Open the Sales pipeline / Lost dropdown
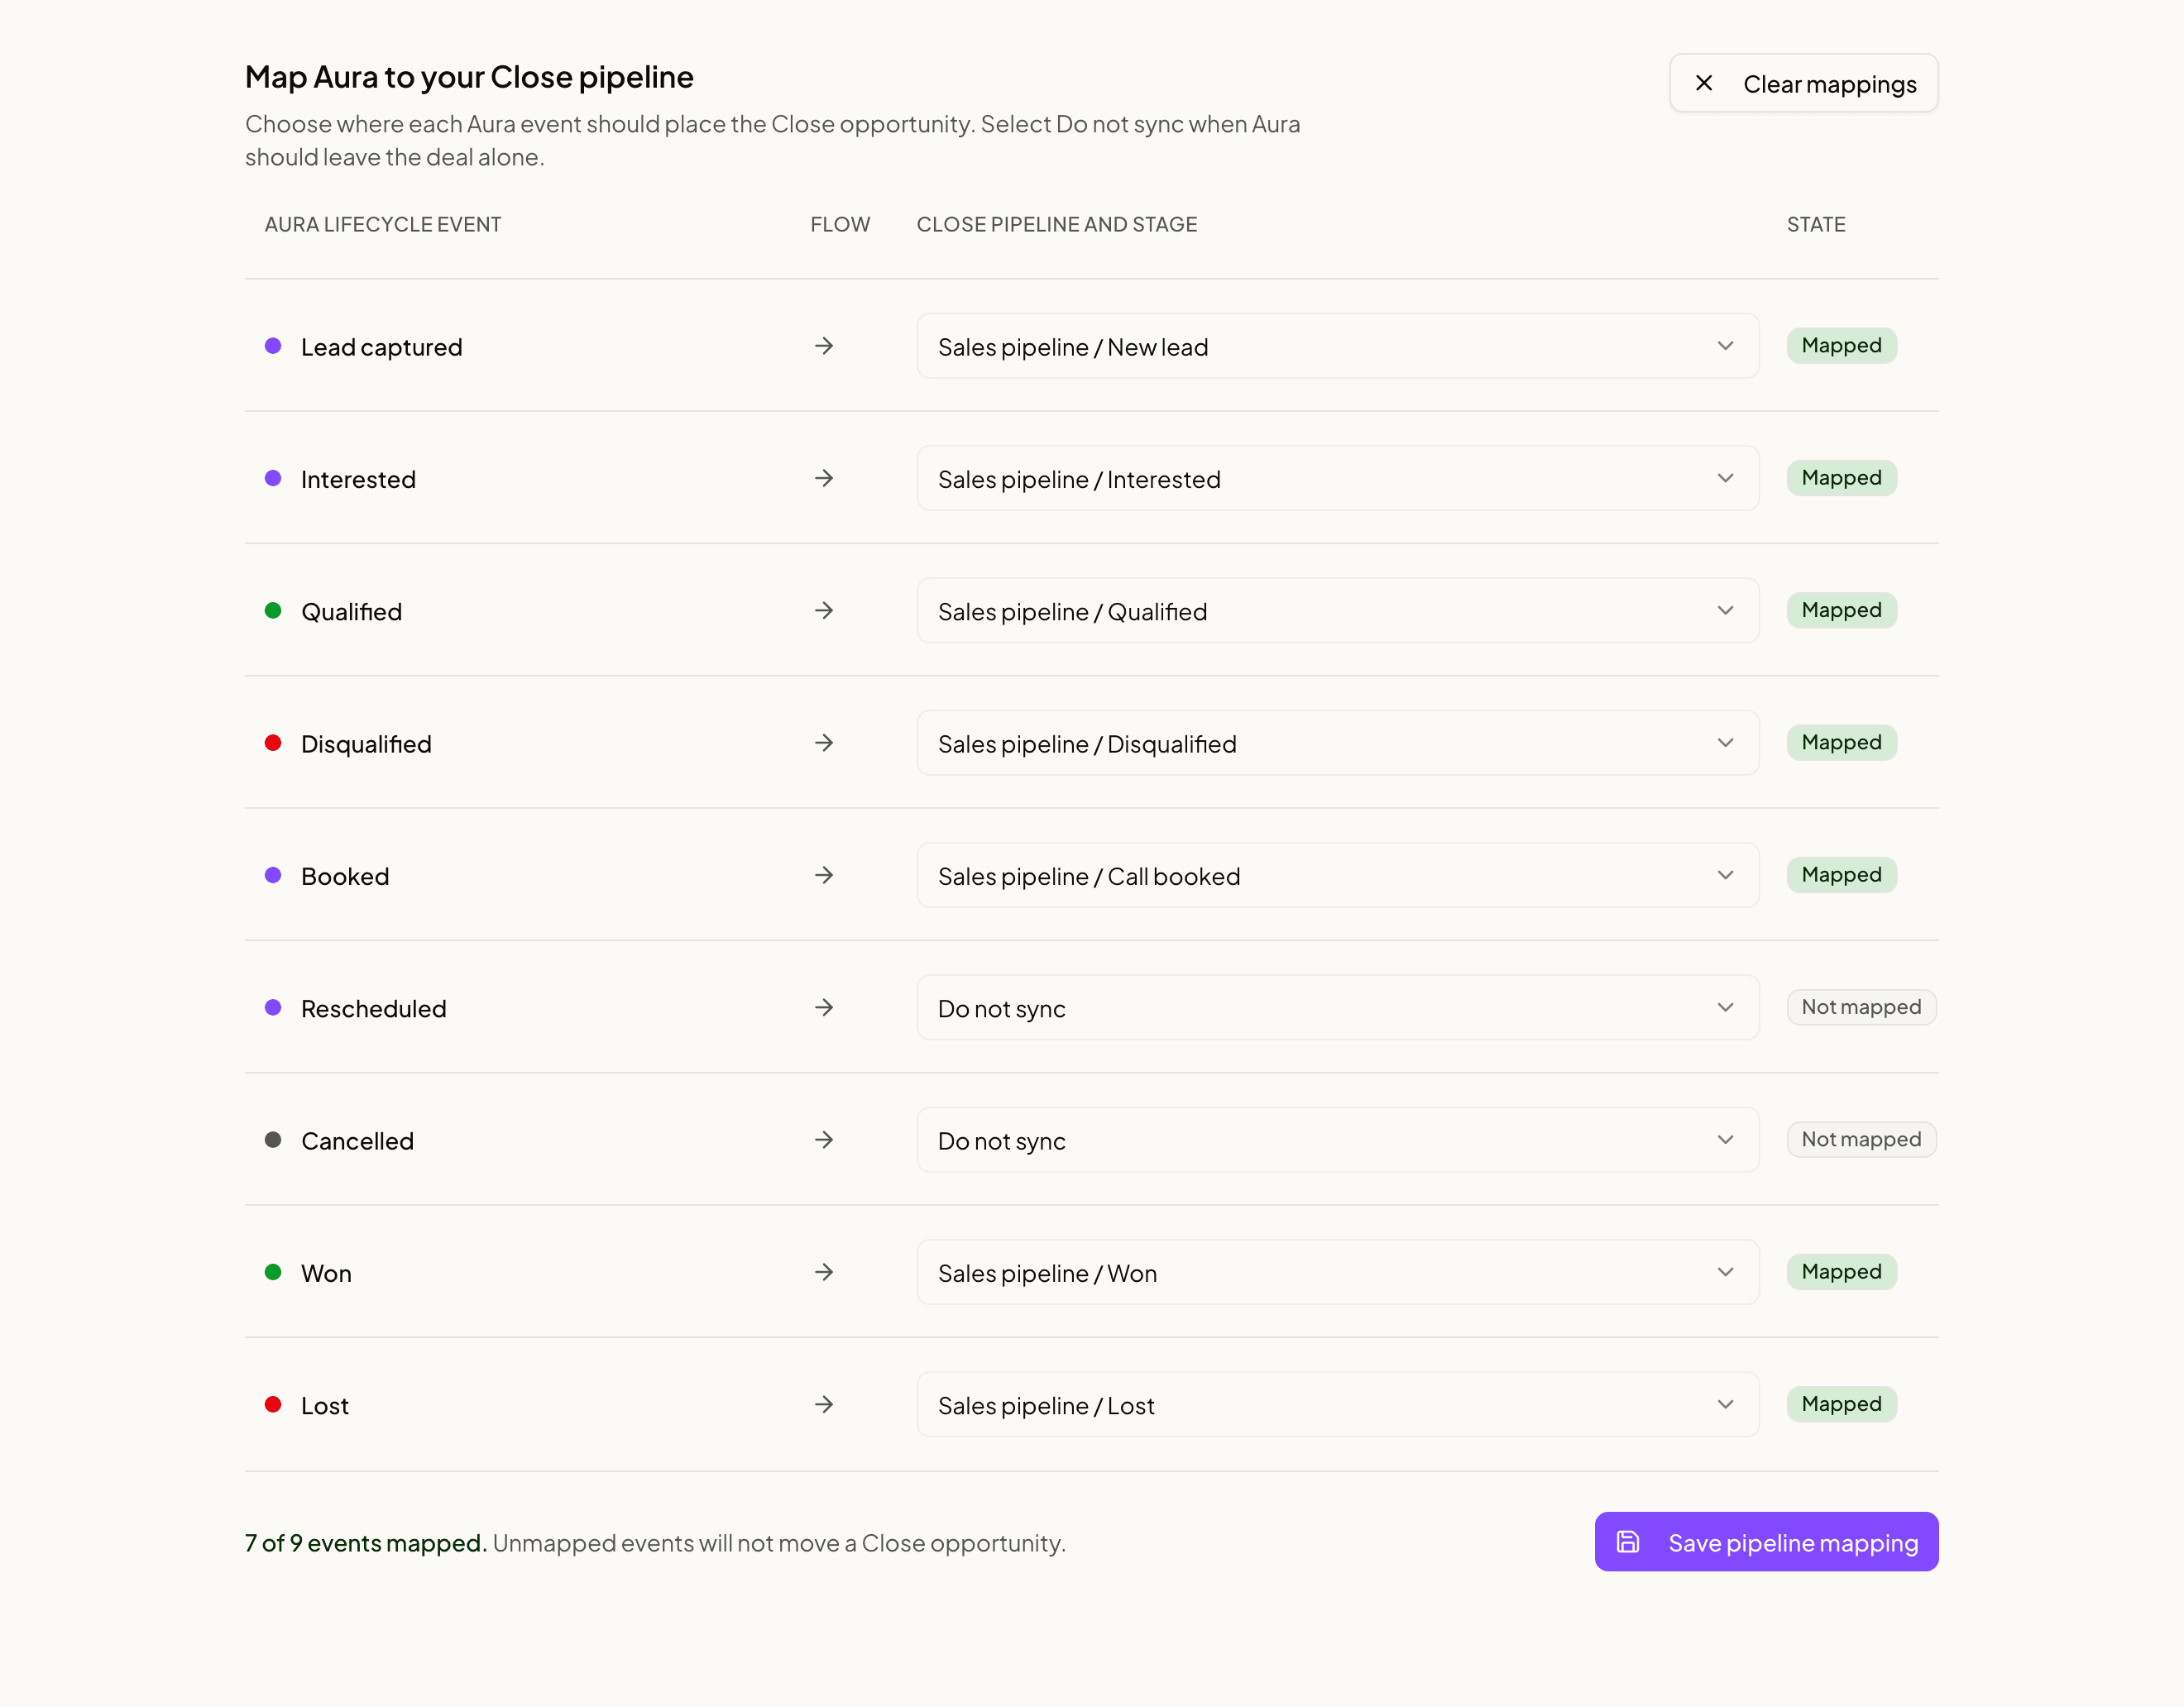This screenshot has height=1707, width=2184. click(1338, 1404)
